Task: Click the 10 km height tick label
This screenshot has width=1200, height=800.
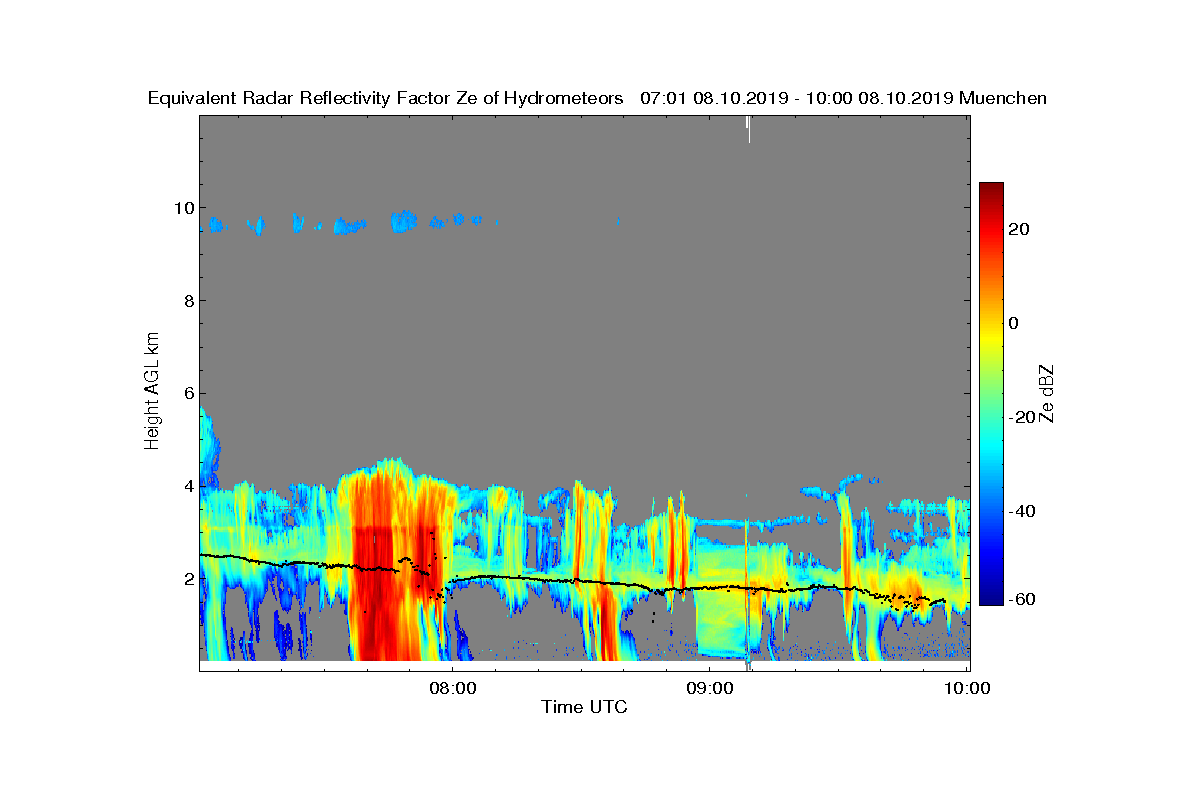Action: click(x=182, y=207)
